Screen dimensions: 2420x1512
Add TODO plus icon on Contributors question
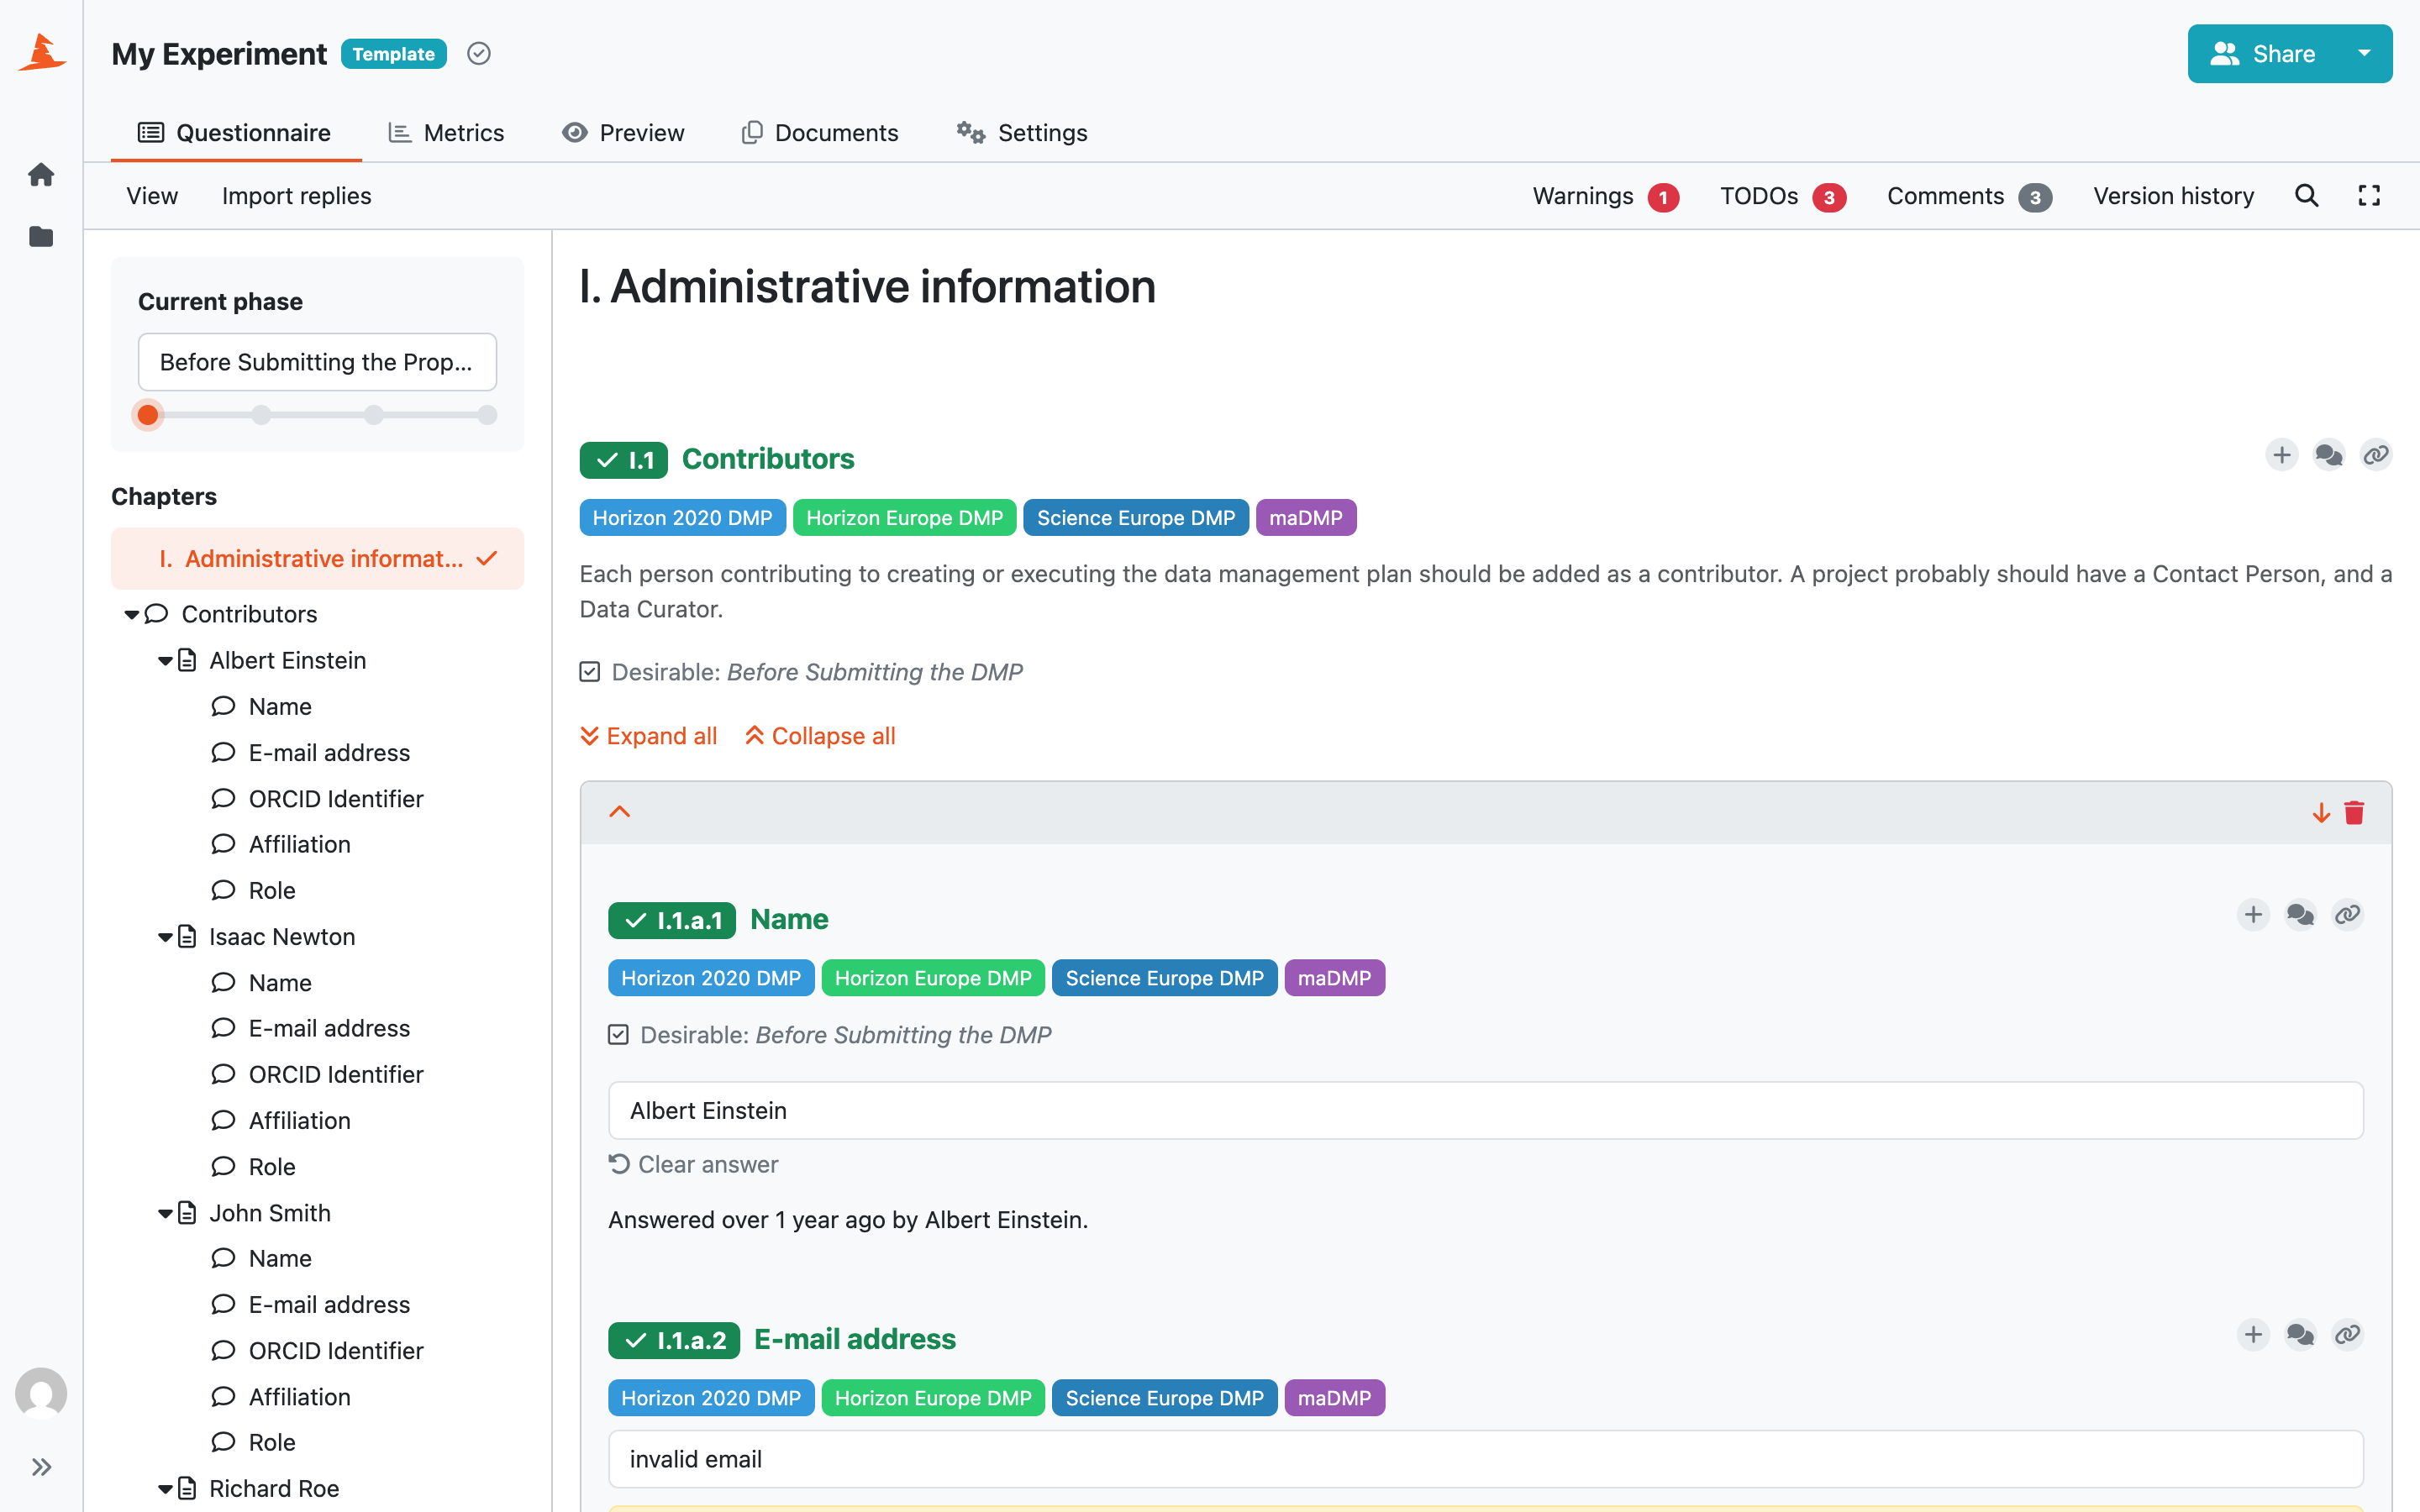(x=2281, y=456)
